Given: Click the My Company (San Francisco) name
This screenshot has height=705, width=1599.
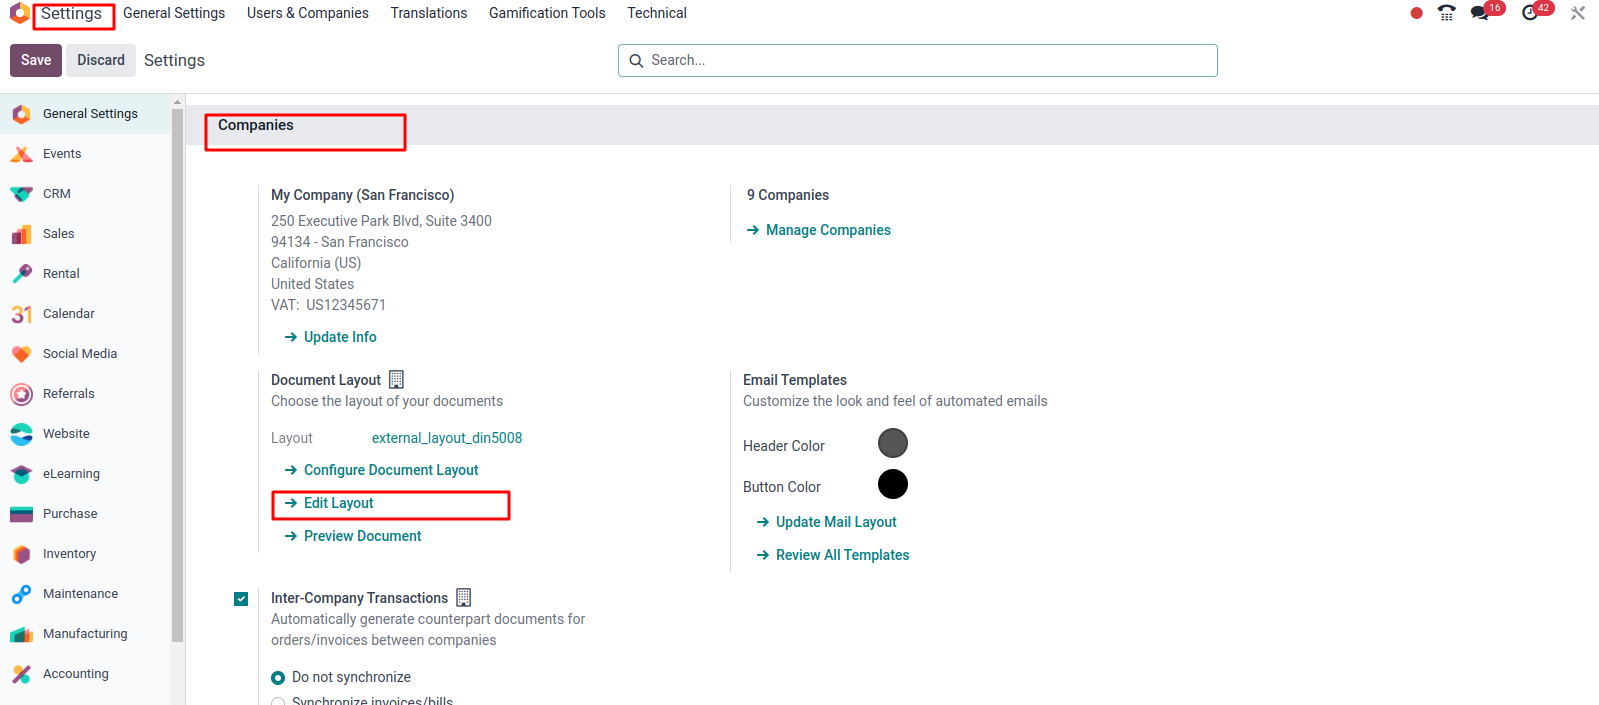Looking at the screenshot, I should click(x=363, y=195).
